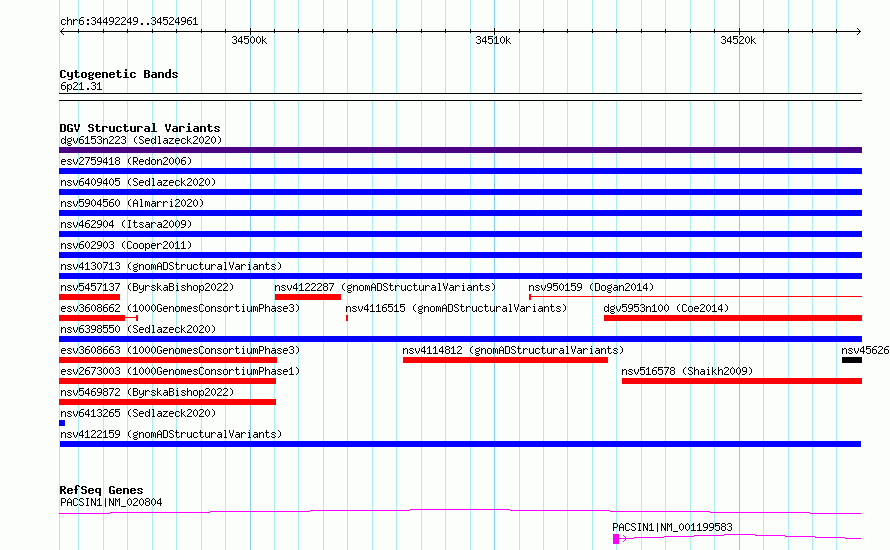Select the red esv3608663 variant bar
This screenshot has width=890, height=550.
(x=168, y=360)
